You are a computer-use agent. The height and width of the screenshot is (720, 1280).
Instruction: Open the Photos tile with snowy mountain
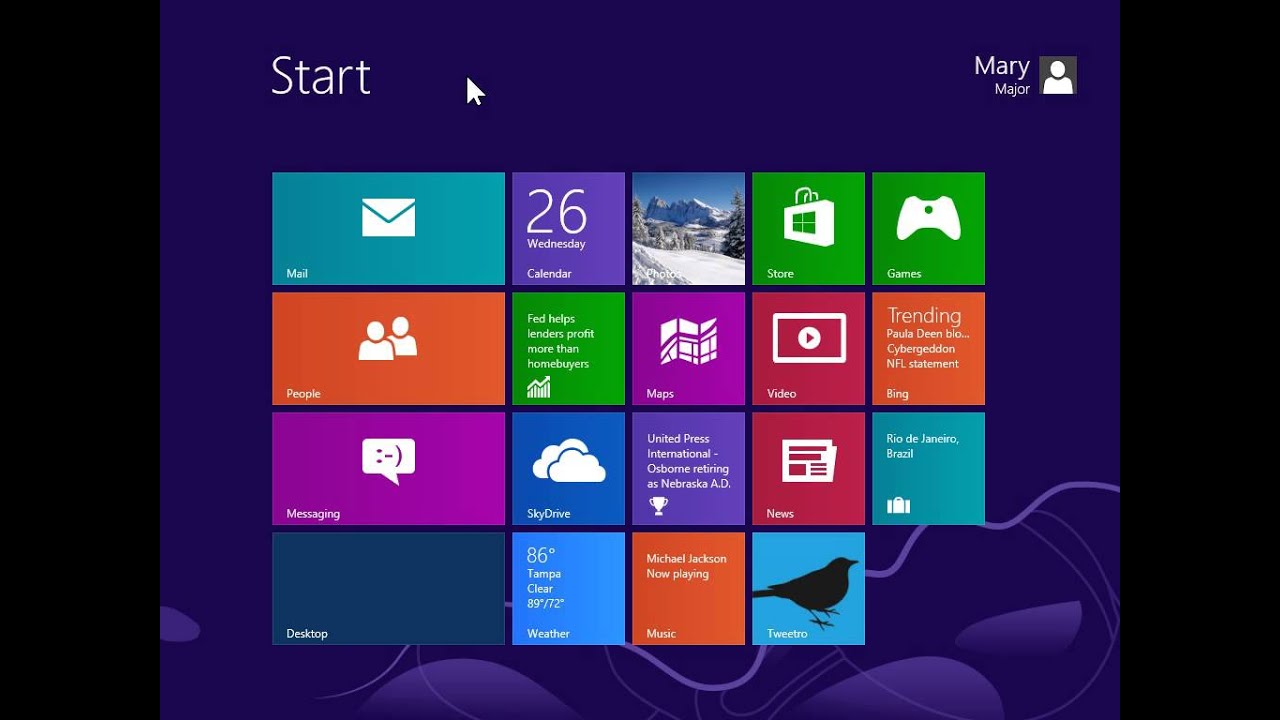[x=688, y=228]
